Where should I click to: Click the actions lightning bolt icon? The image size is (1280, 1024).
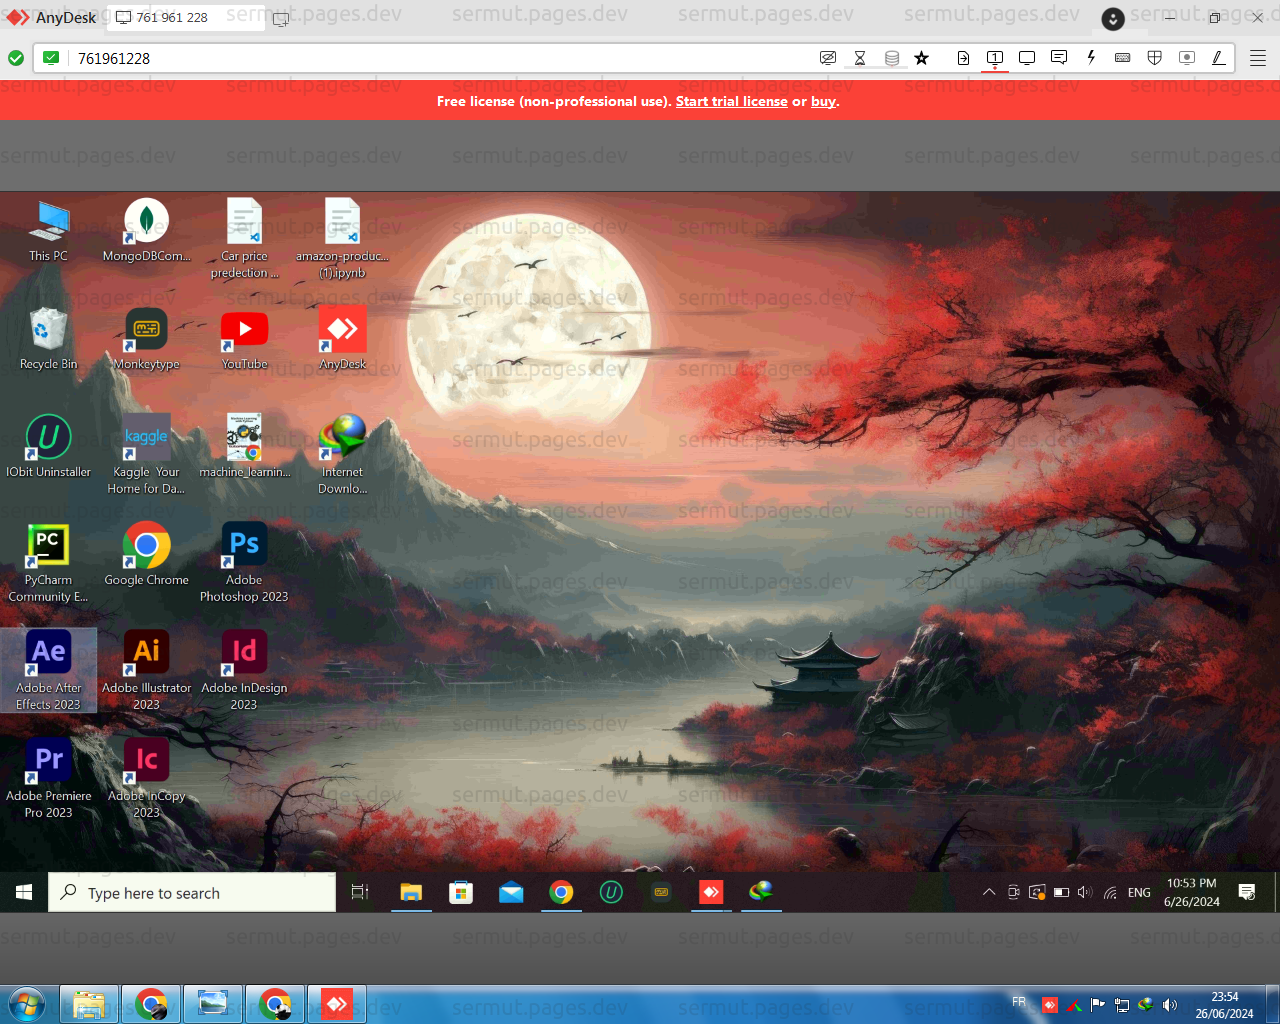pos(1091,57)
